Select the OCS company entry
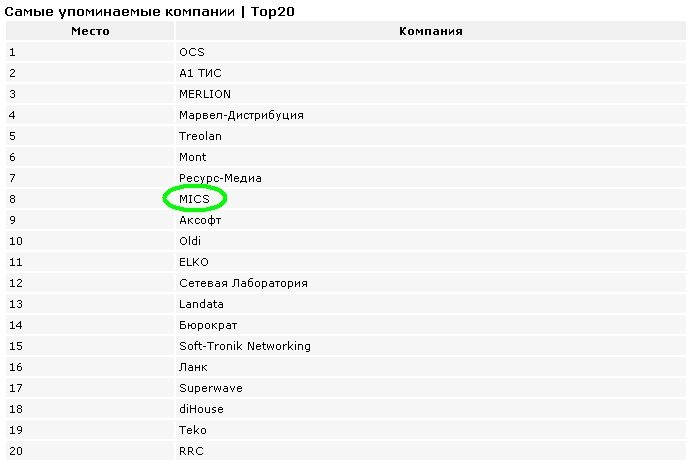Screen dimensions: 694x468 192,52
